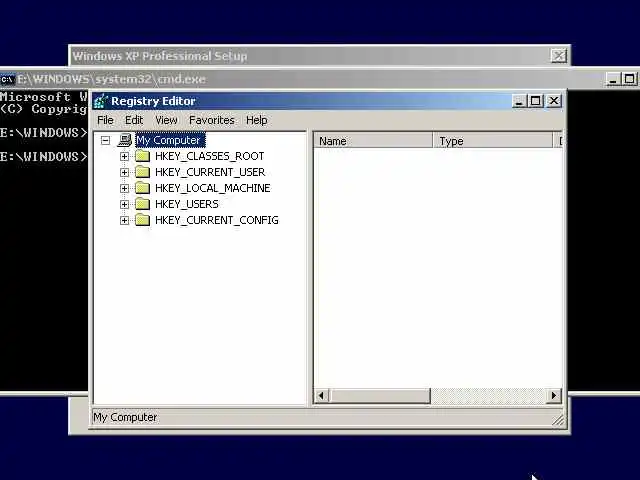Expand the HKEY_LOCAL_MACHINE key
Screen dimensions: 640x480
124,188
